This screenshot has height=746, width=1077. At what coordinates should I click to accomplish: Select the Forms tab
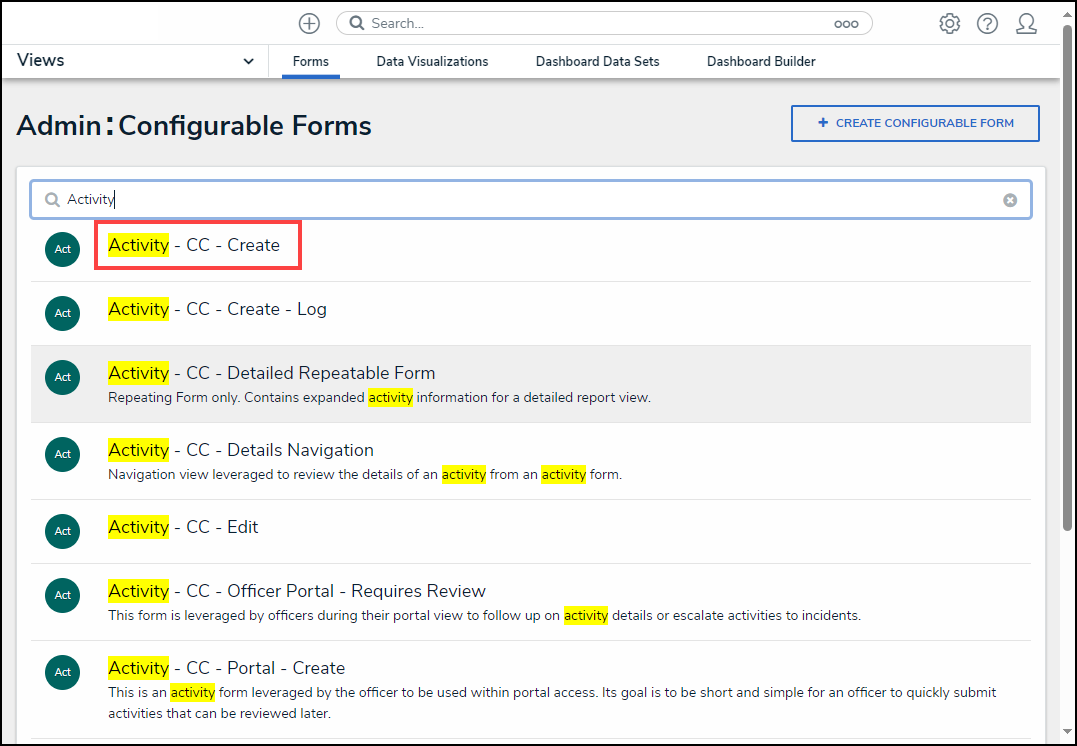(310, 61)
